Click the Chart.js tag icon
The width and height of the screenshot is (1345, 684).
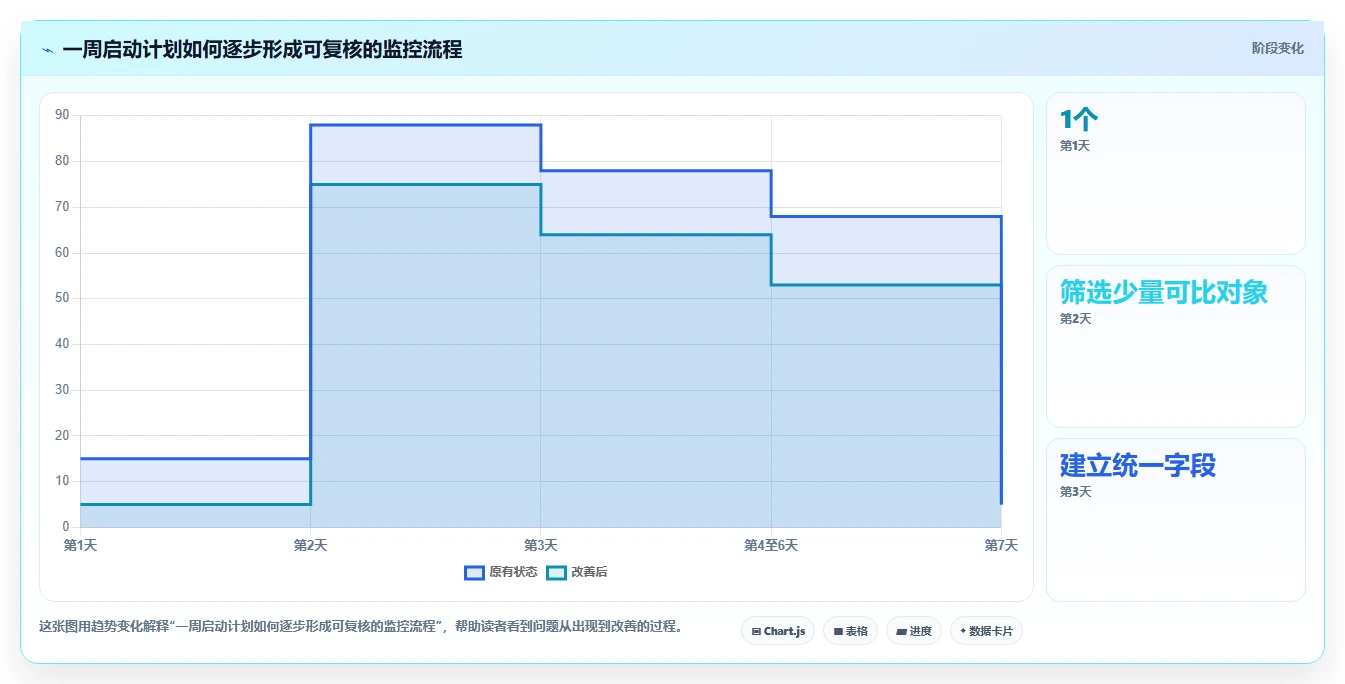756,632
